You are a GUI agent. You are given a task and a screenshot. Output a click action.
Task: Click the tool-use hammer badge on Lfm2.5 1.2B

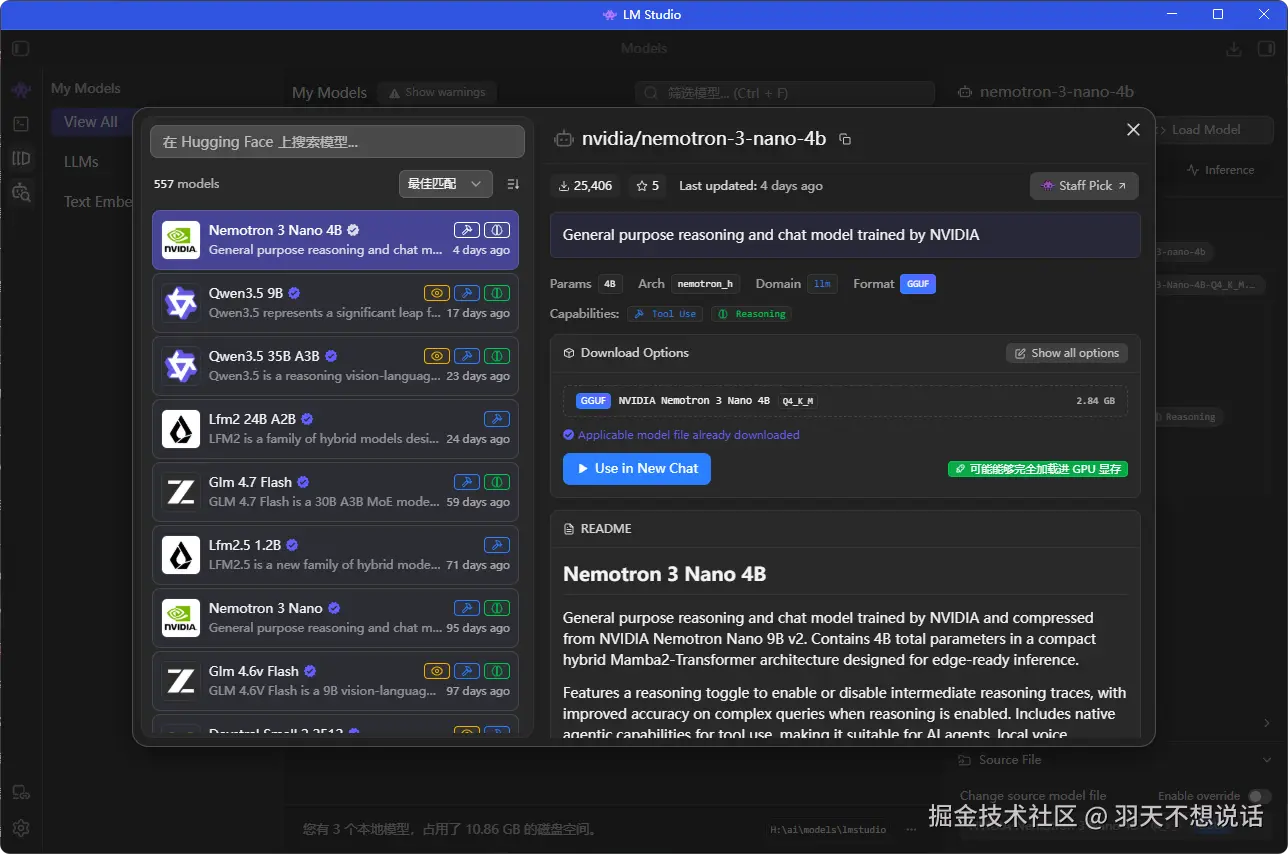coord(497,545)
